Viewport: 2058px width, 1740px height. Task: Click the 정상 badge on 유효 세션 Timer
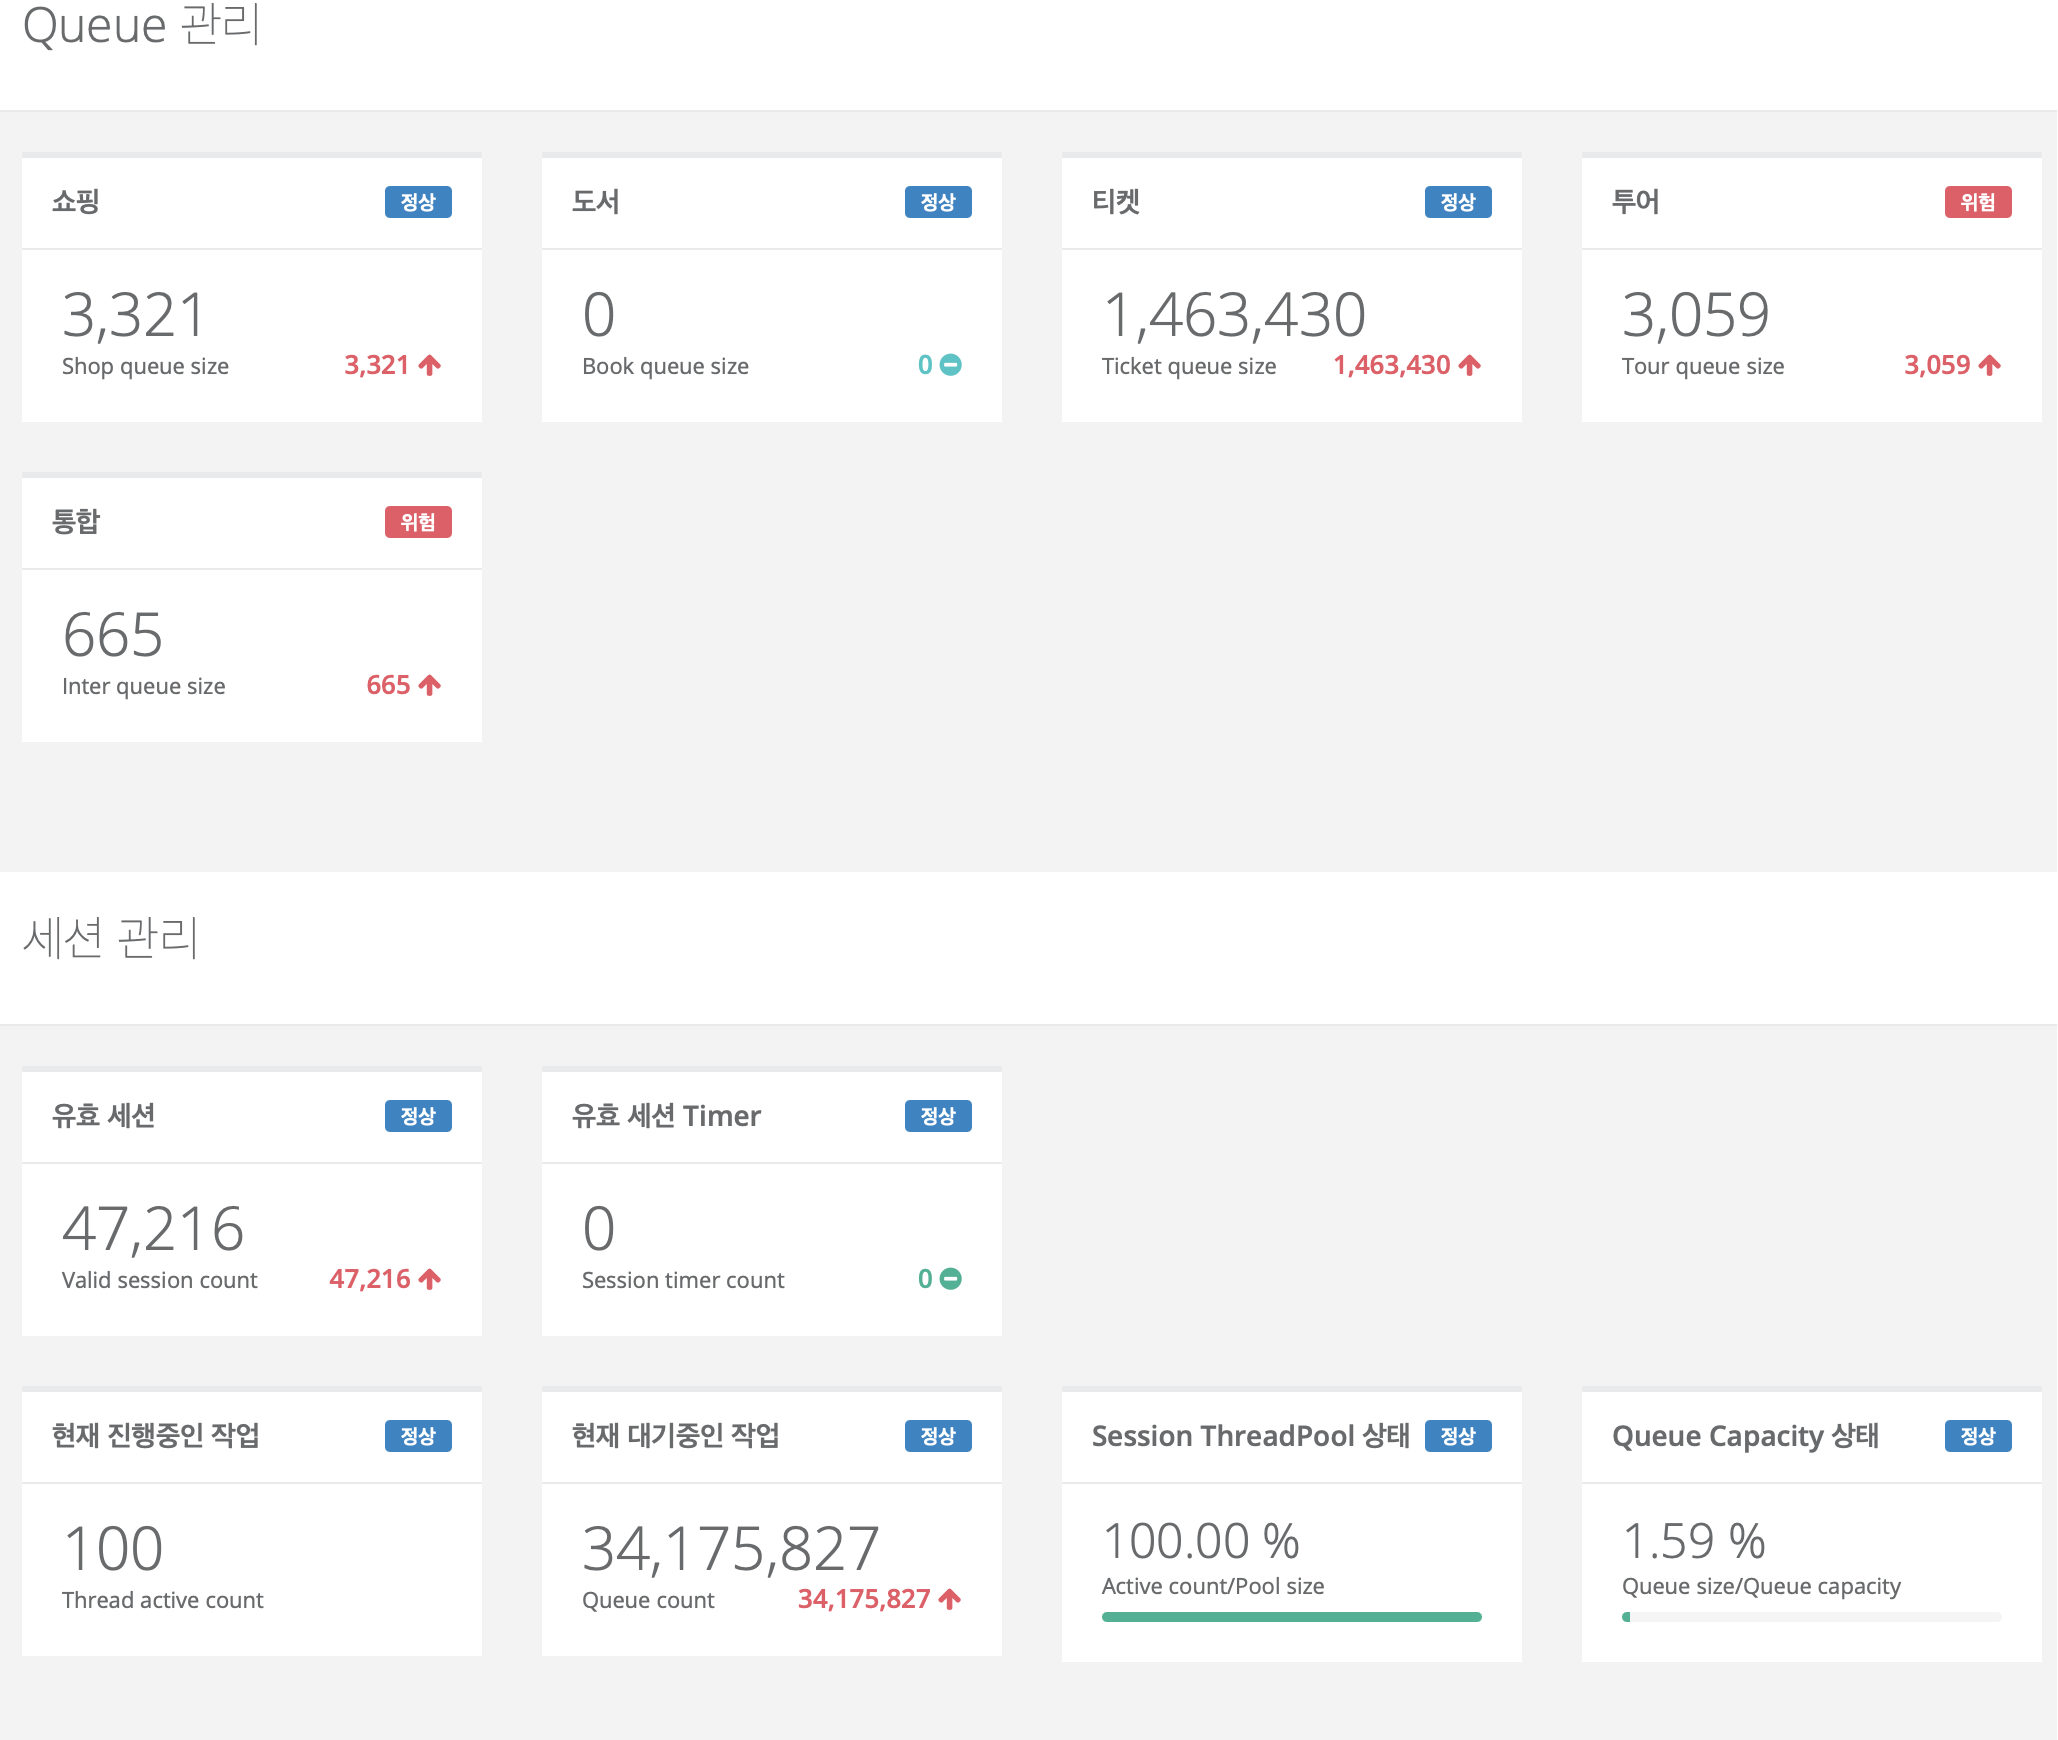coord(937,1116)
